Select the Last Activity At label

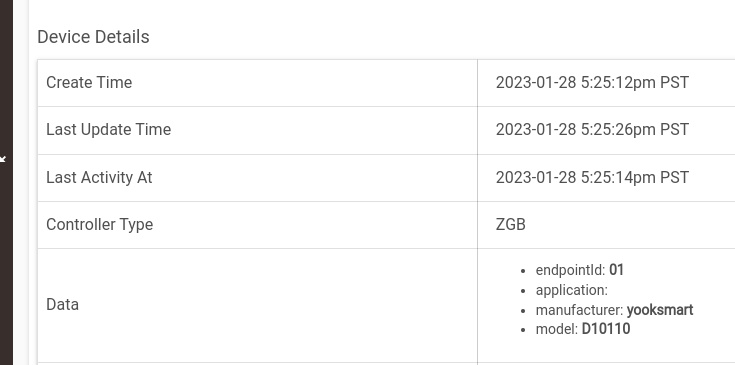tap(99, 178)
